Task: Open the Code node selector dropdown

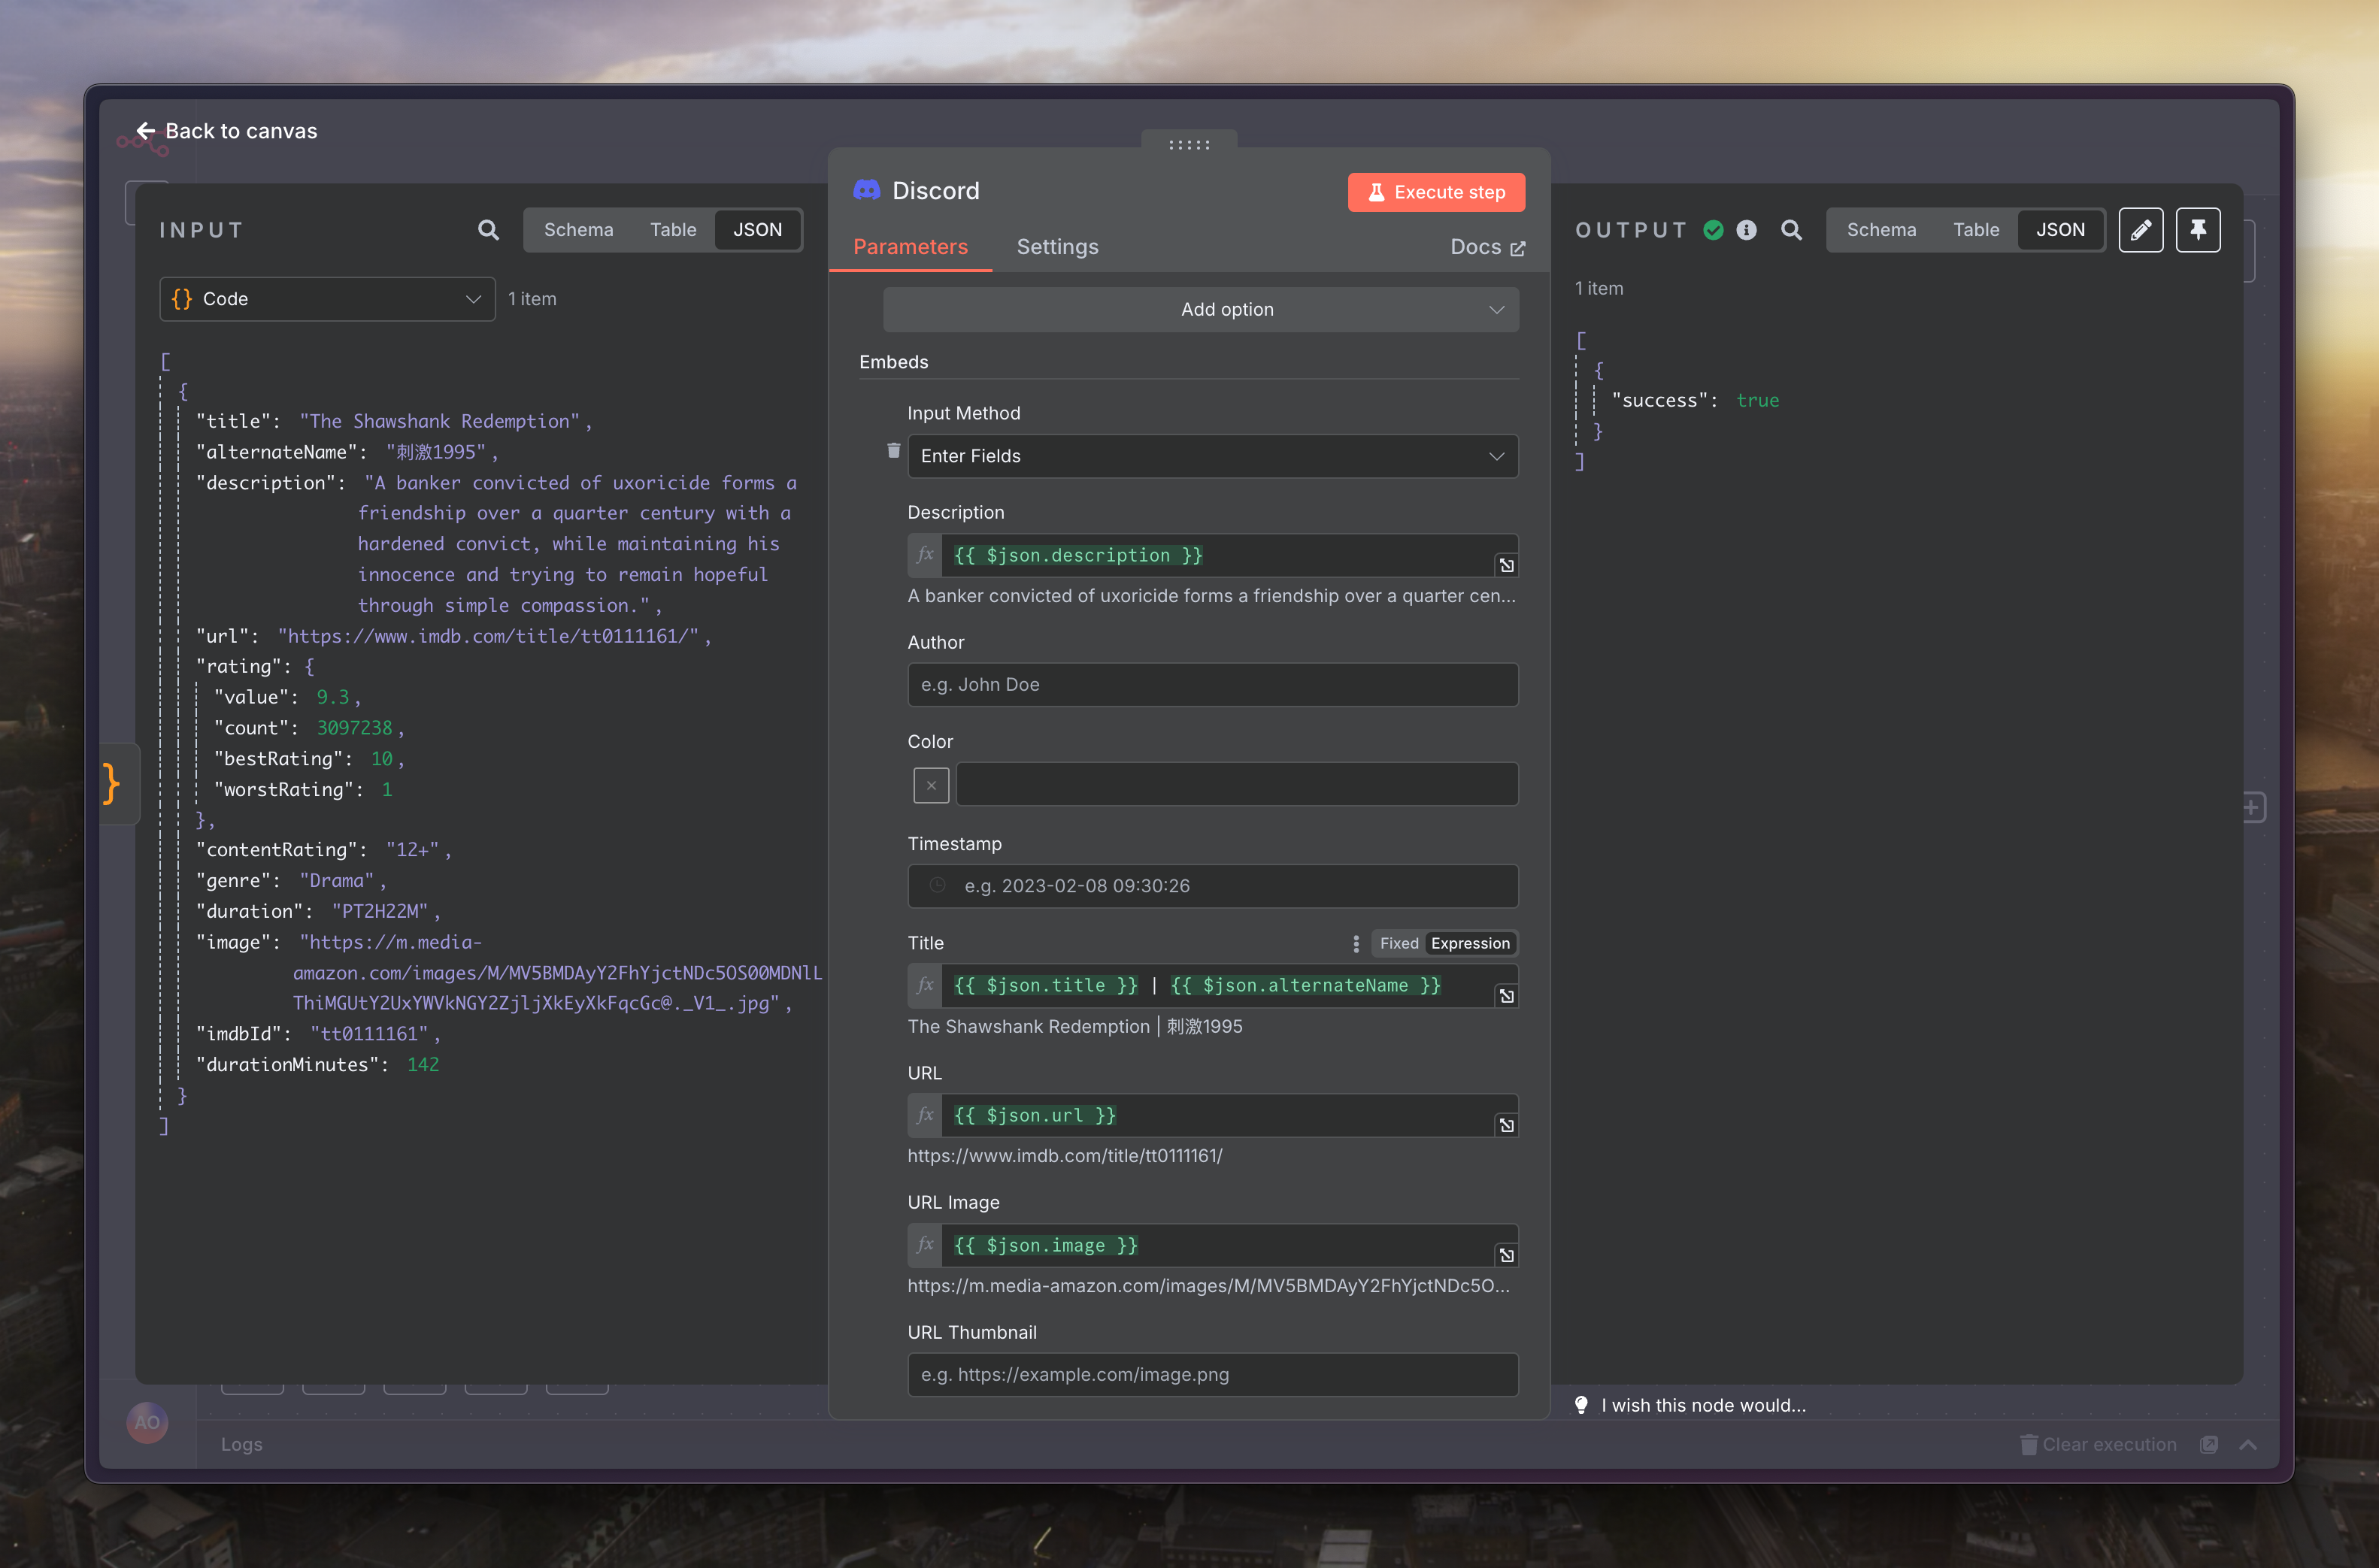Action: (327, 299)
